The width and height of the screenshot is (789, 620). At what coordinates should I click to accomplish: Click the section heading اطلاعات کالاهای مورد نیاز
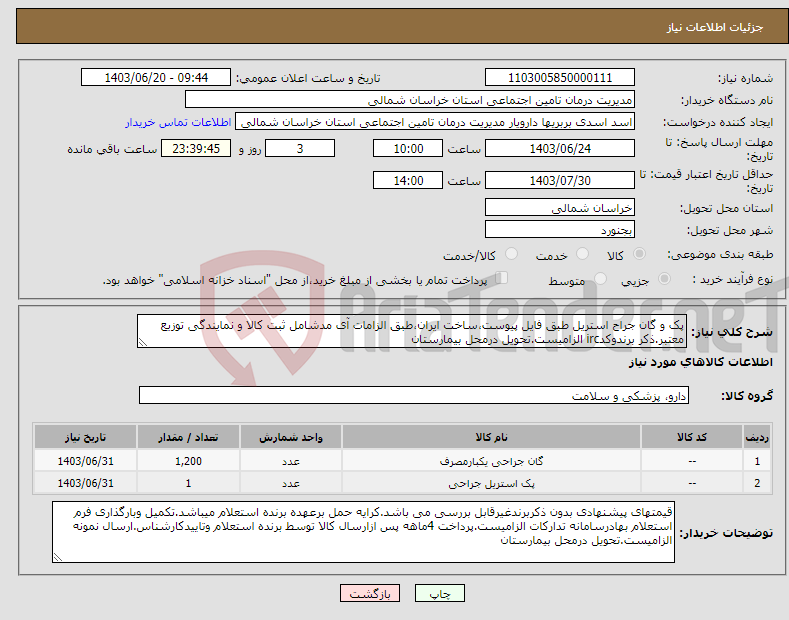click(700, 362)
